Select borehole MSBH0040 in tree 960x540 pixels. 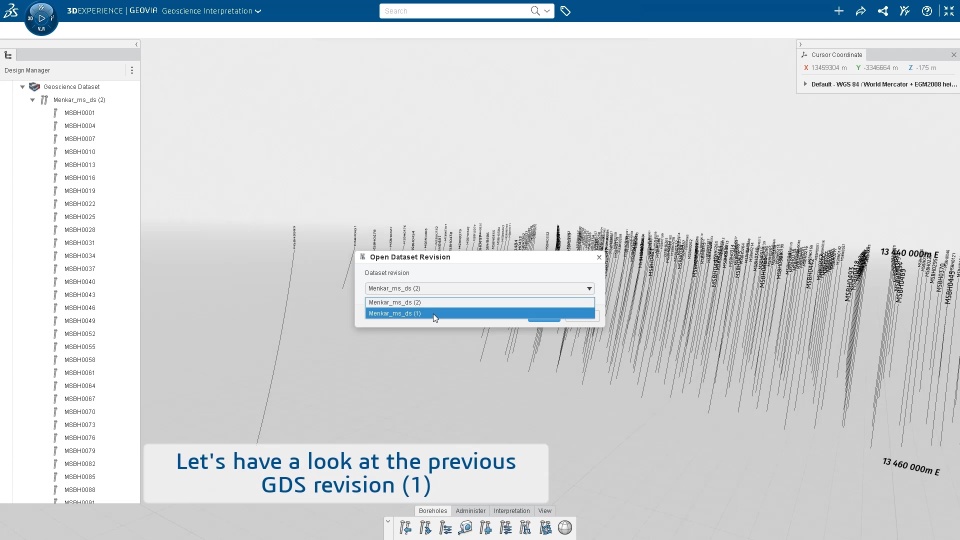[x=80, y=282]
